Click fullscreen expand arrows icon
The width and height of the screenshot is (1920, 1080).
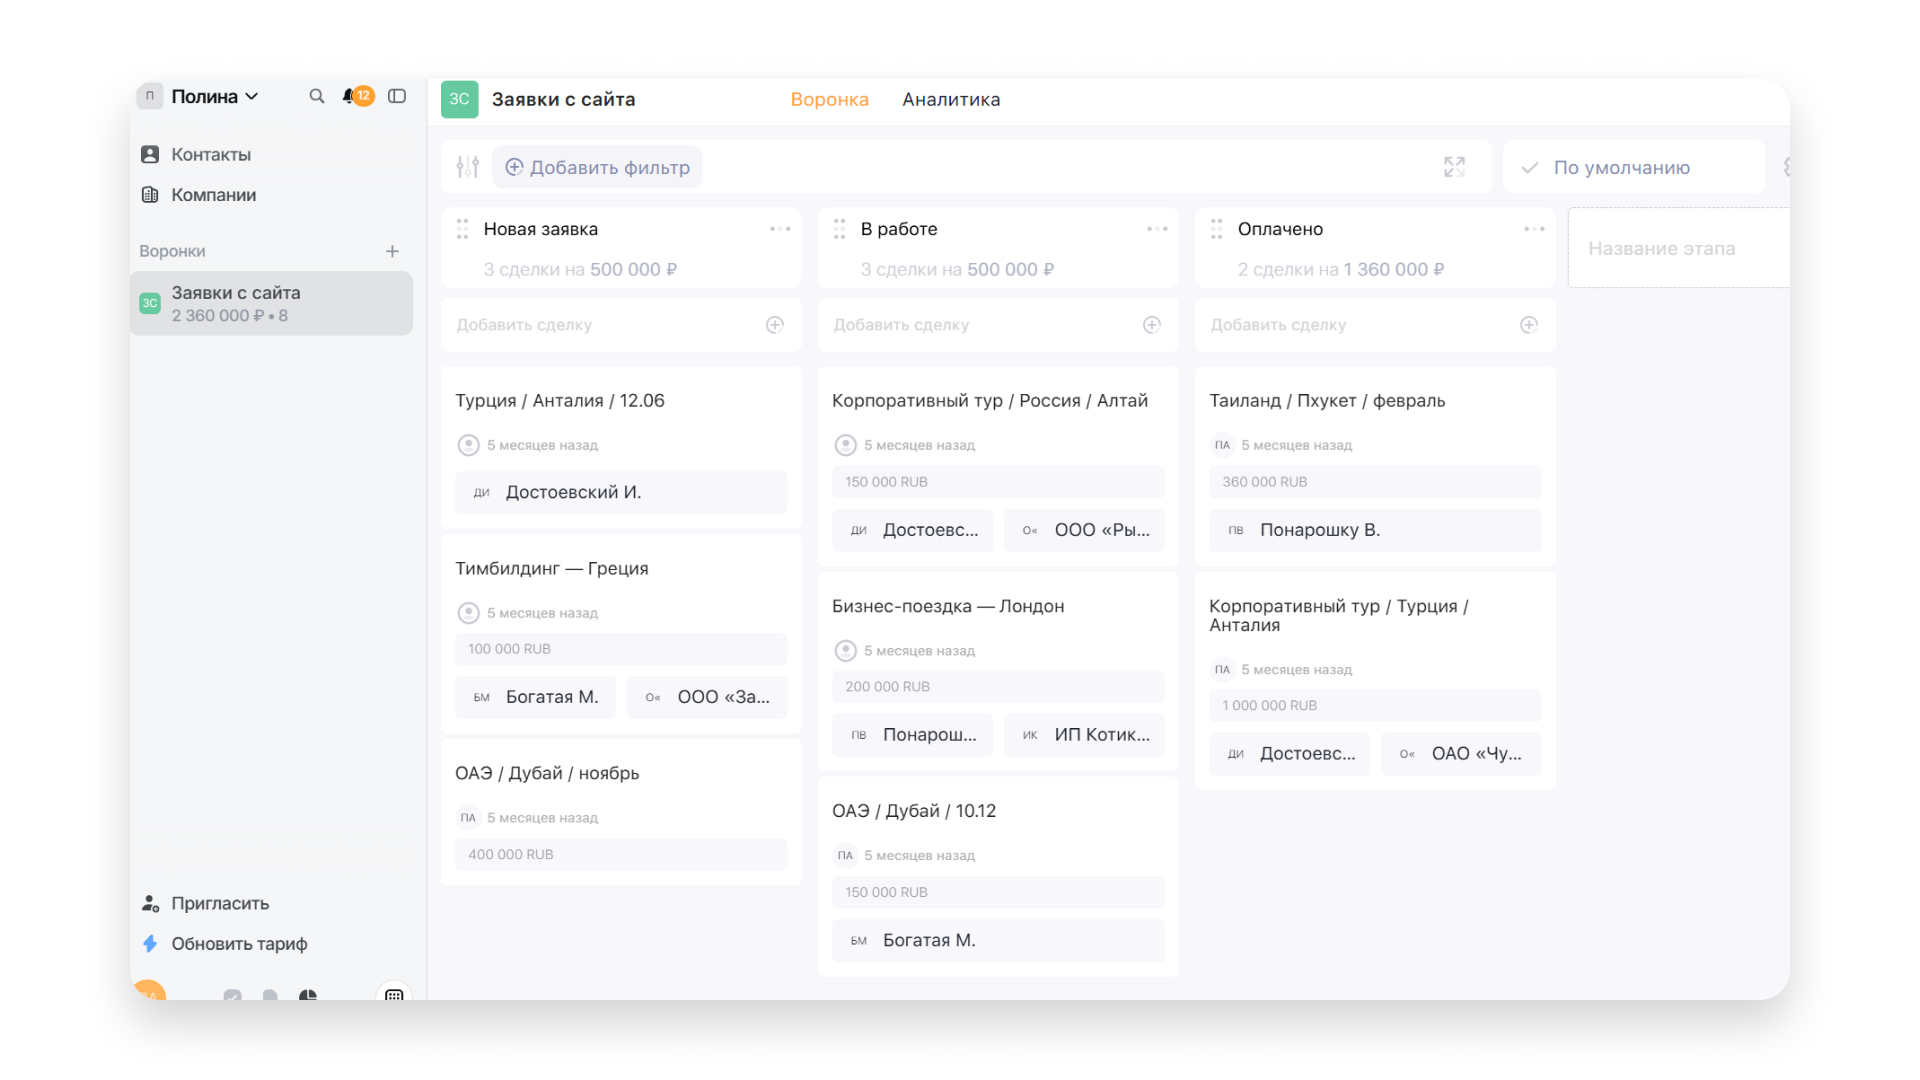pyautogui.click(x=1454, y=167)
